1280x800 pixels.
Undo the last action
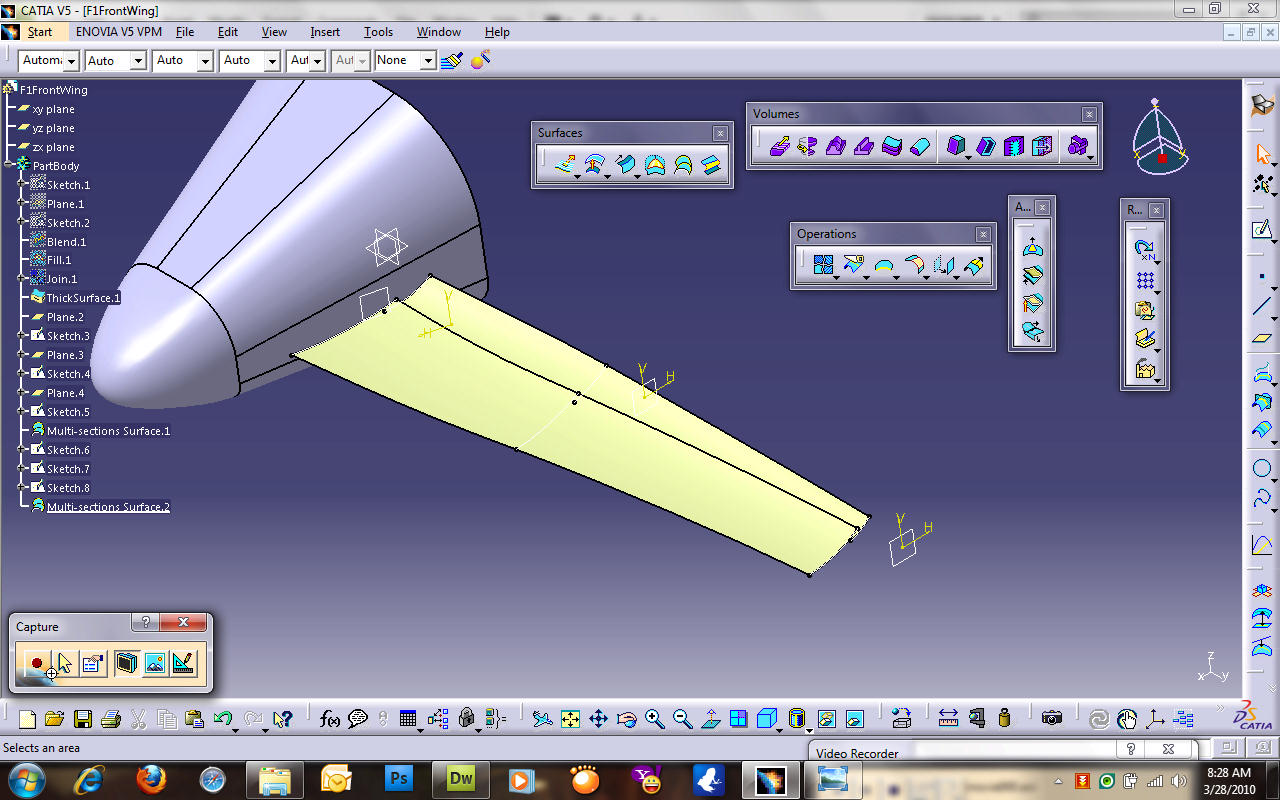pos(223,718)
